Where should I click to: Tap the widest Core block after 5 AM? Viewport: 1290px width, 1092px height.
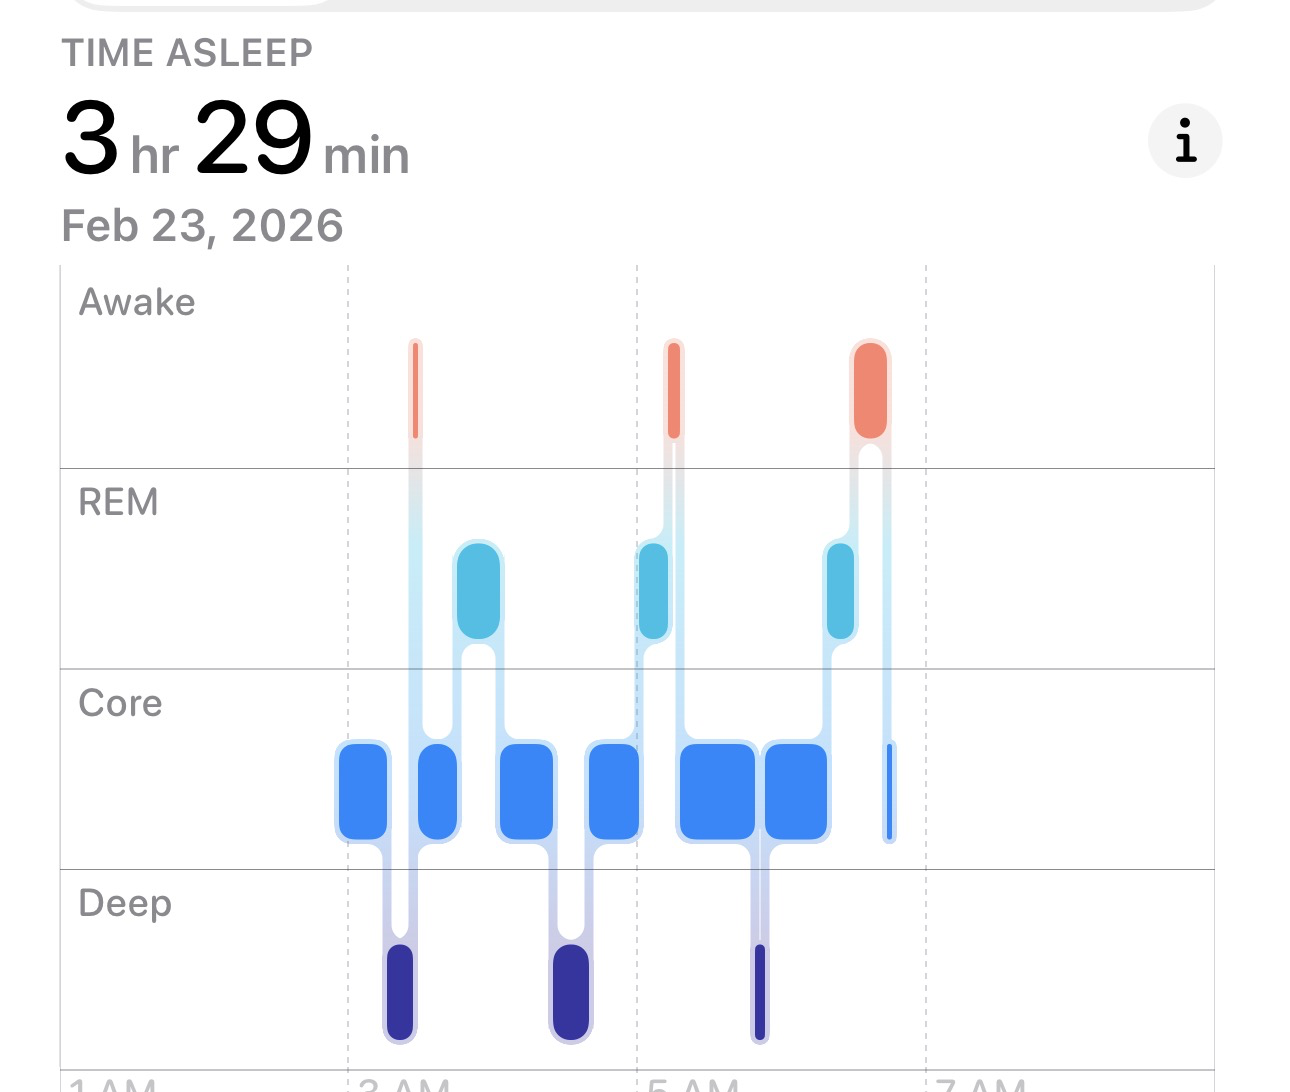[717, 791]
